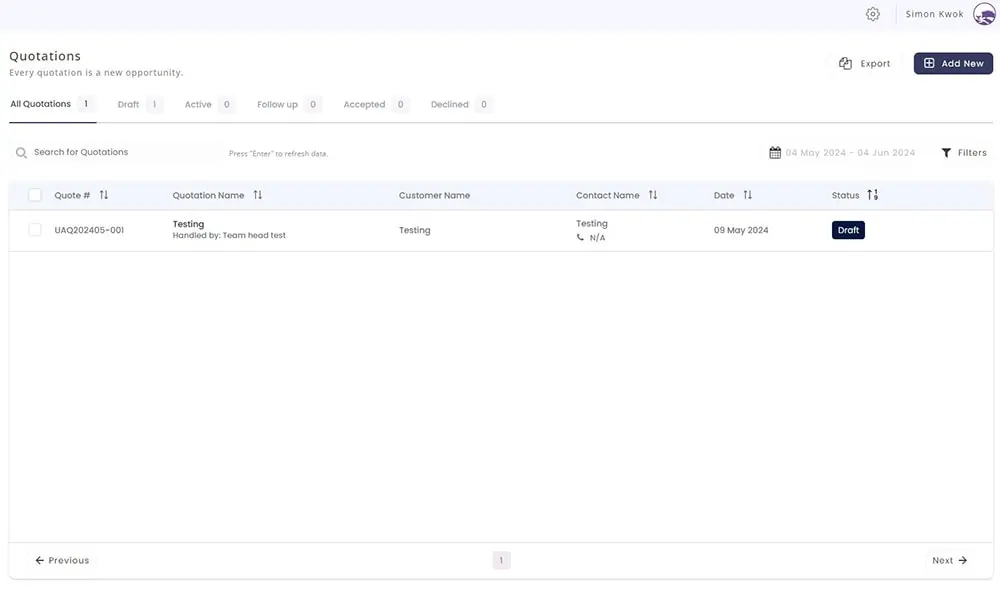The width and height of the screenshot is (1000, 600).
Task: Sort by Quotation Name column arrows
Action: (258, 195)
